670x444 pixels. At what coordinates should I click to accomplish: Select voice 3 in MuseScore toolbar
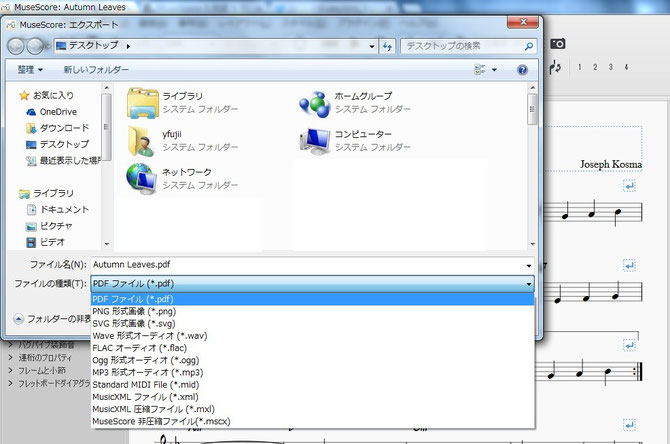click(611, 67)
